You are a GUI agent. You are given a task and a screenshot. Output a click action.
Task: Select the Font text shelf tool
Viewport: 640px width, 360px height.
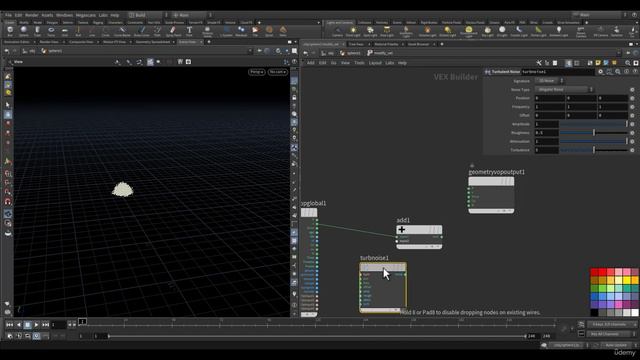point(189,31)
